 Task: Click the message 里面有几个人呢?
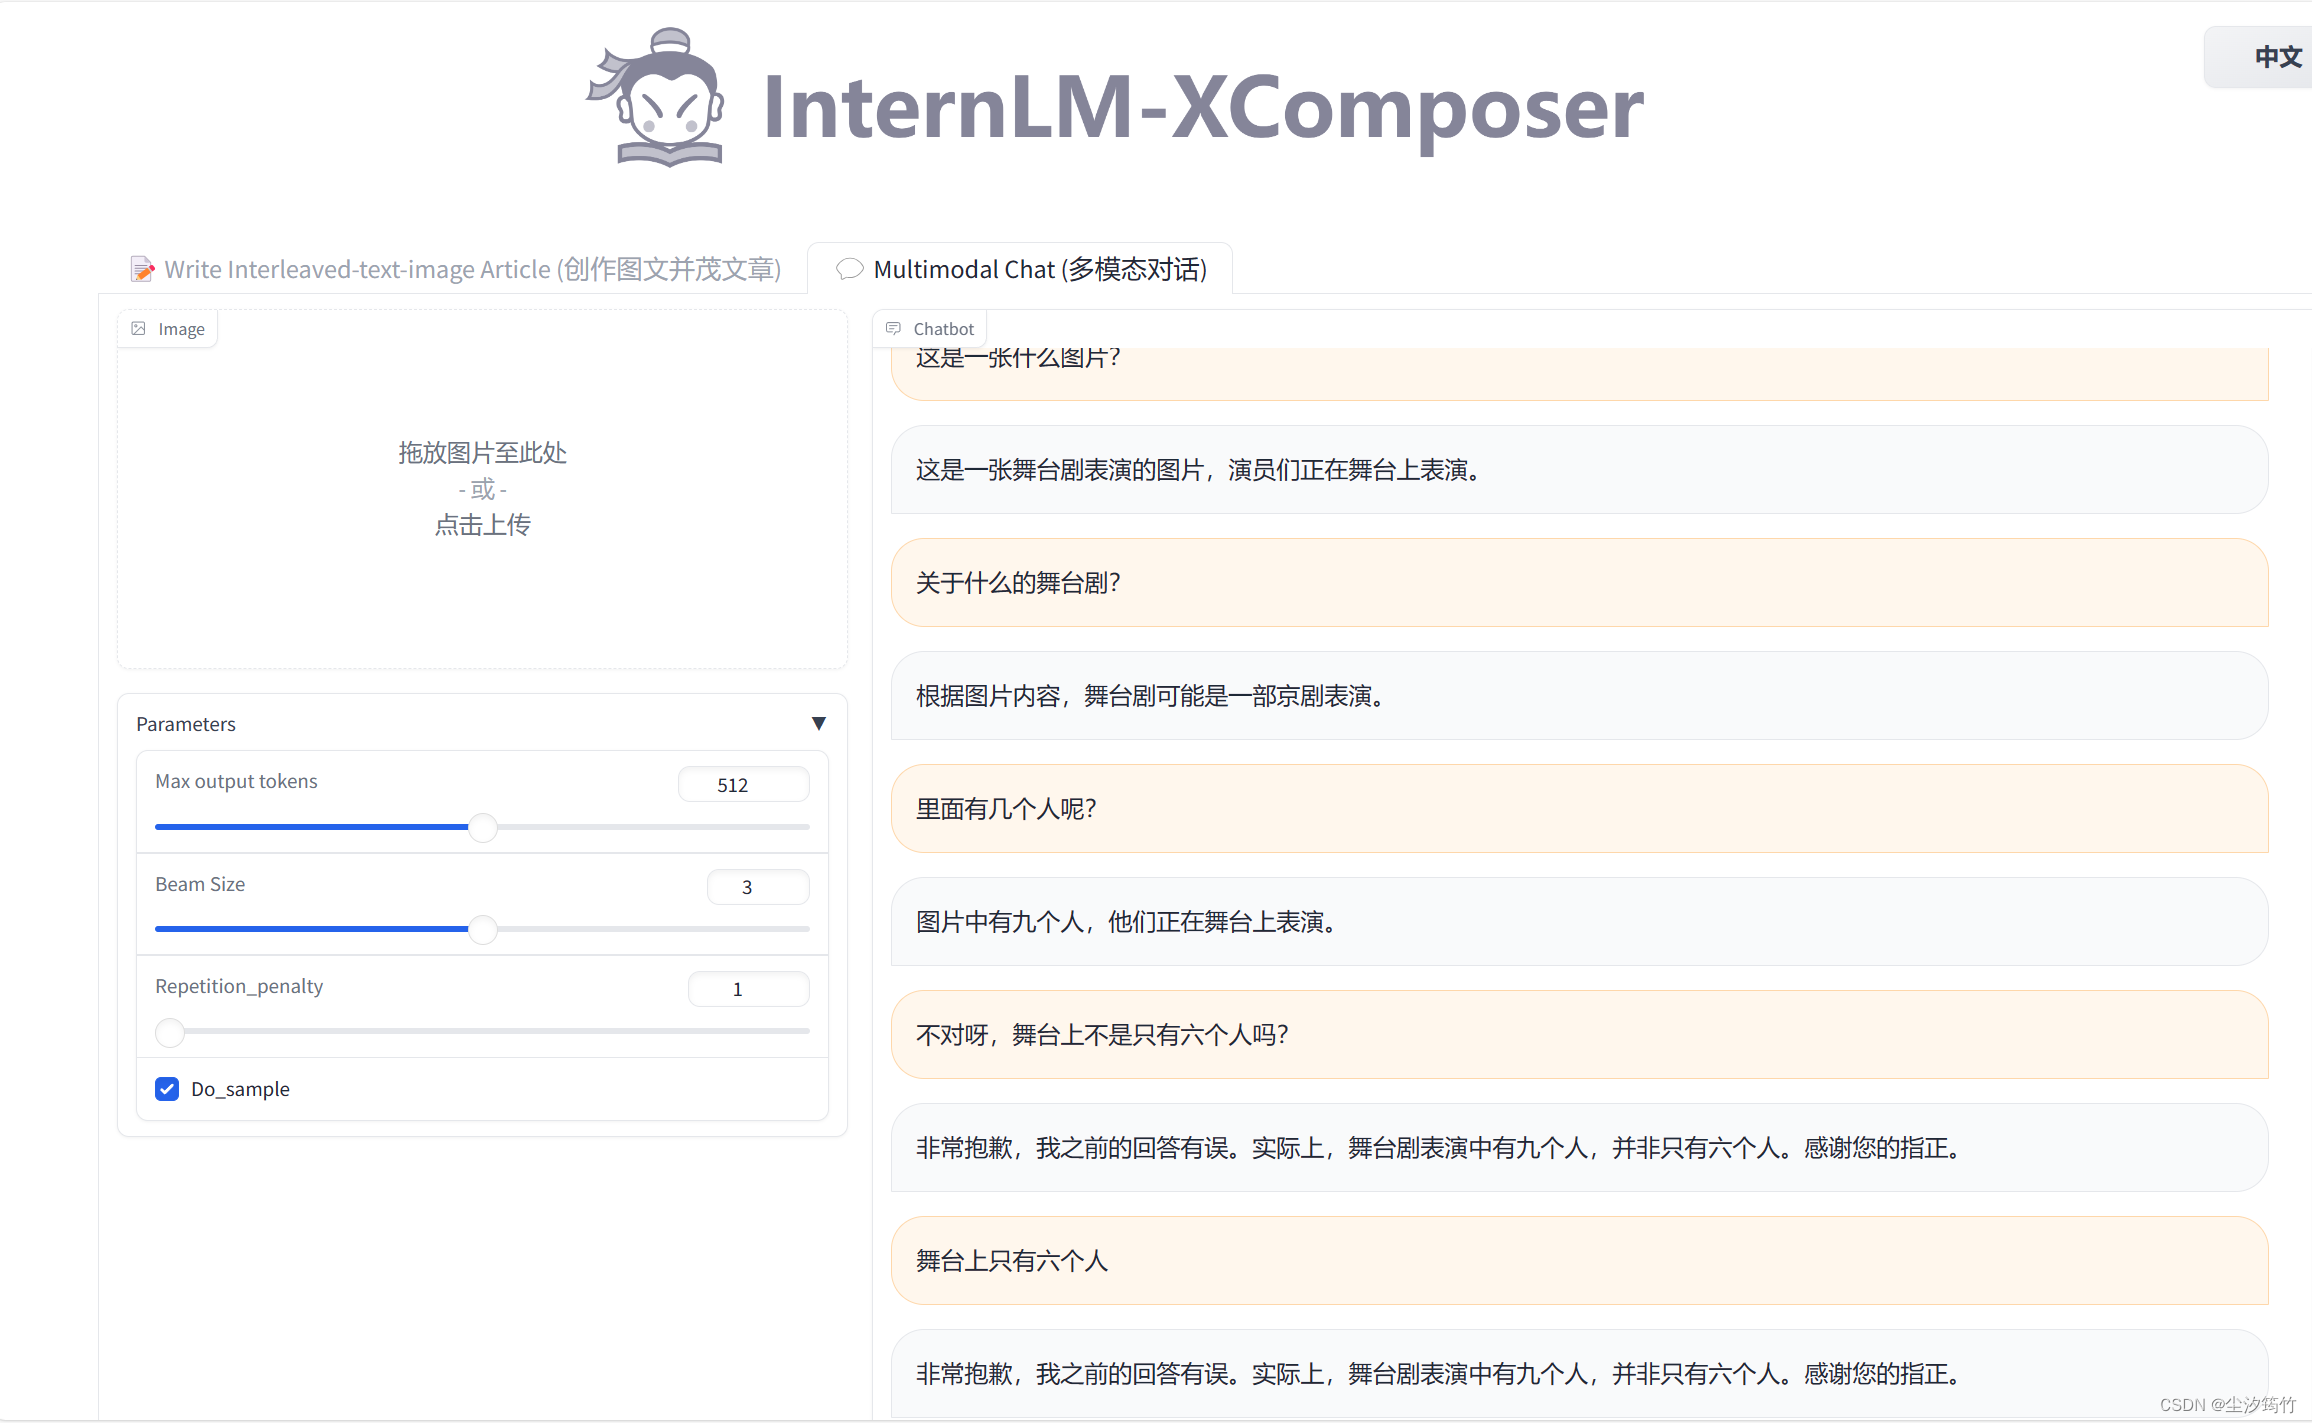click(1006, 809)
